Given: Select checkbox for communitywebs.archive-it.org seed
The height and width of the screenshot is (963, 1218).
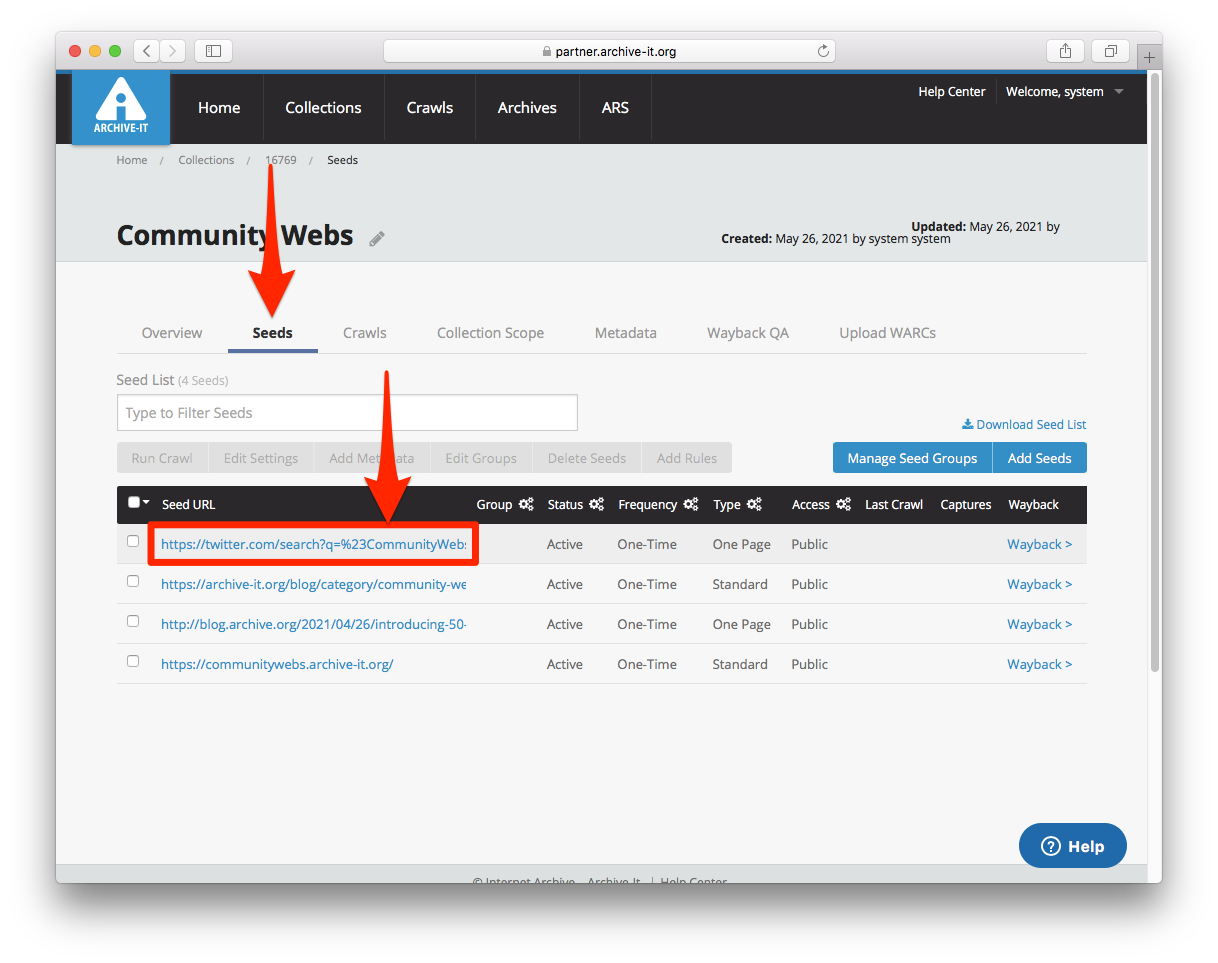Looking at the screenshot, I should pos(133,661).
